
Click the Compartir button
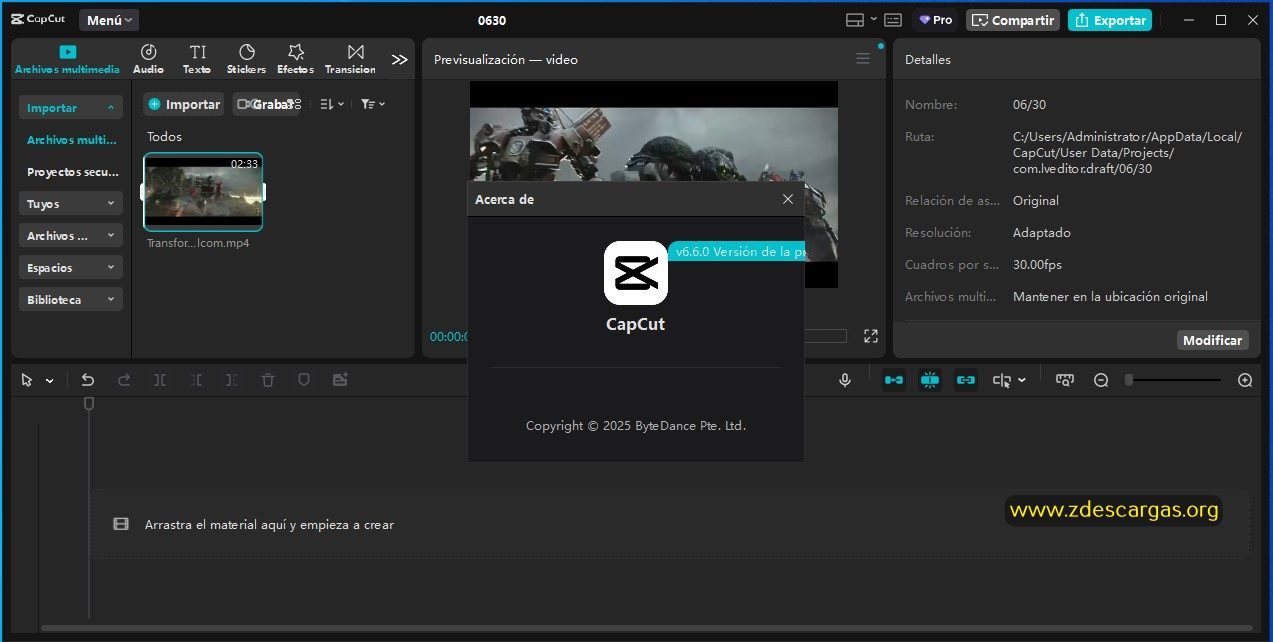(1013, 20)
